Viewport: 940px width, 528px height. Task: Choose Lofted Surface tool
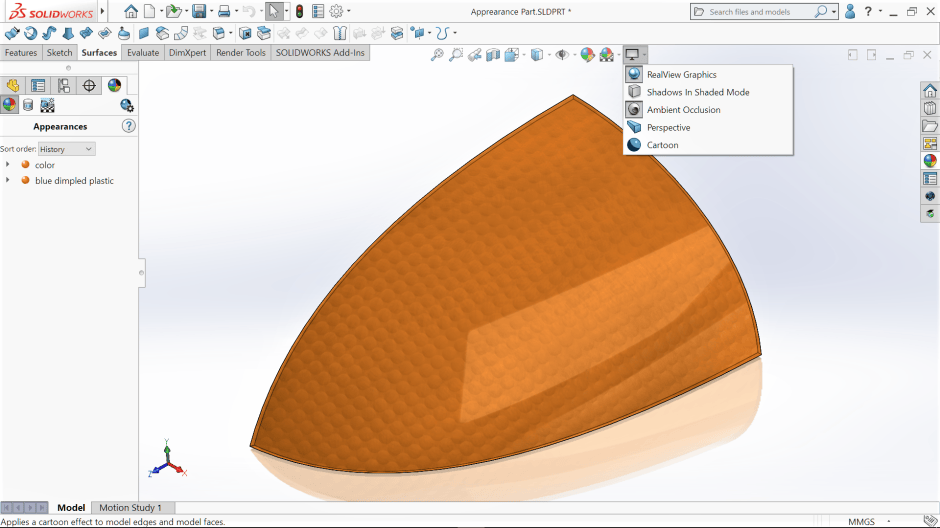click(68, 34)
